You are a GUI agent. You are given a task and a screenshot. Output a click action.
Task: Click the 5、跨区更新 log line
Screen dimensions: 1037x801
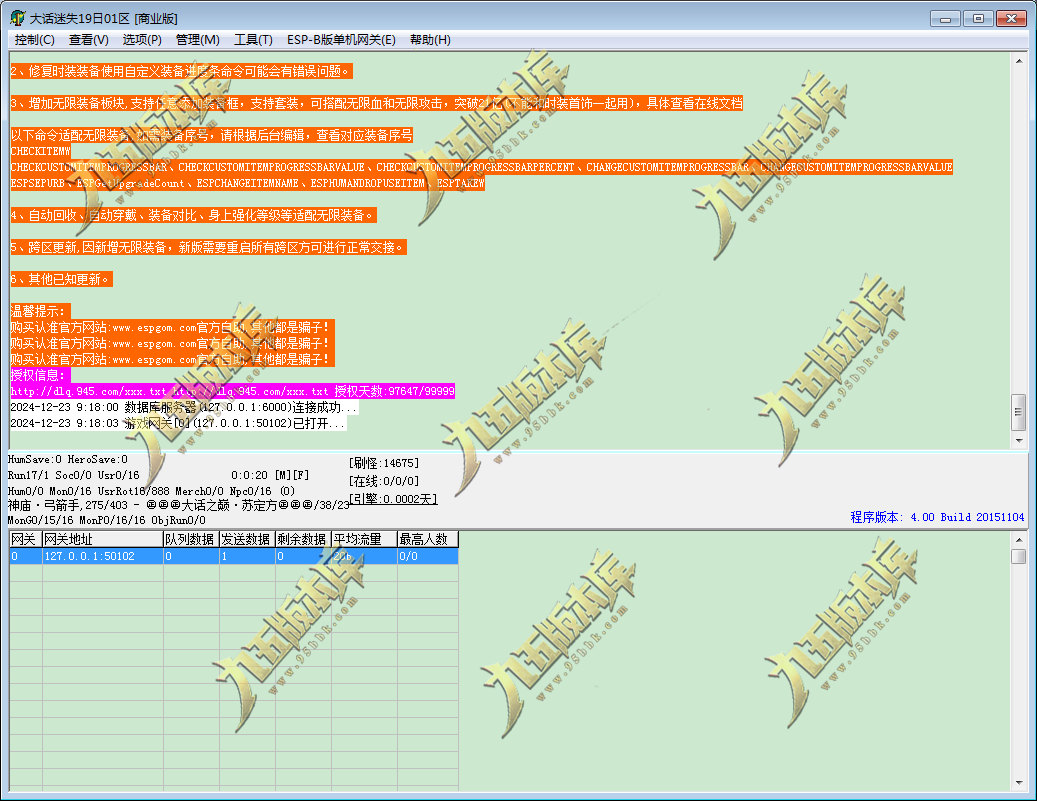pos(208,247)
